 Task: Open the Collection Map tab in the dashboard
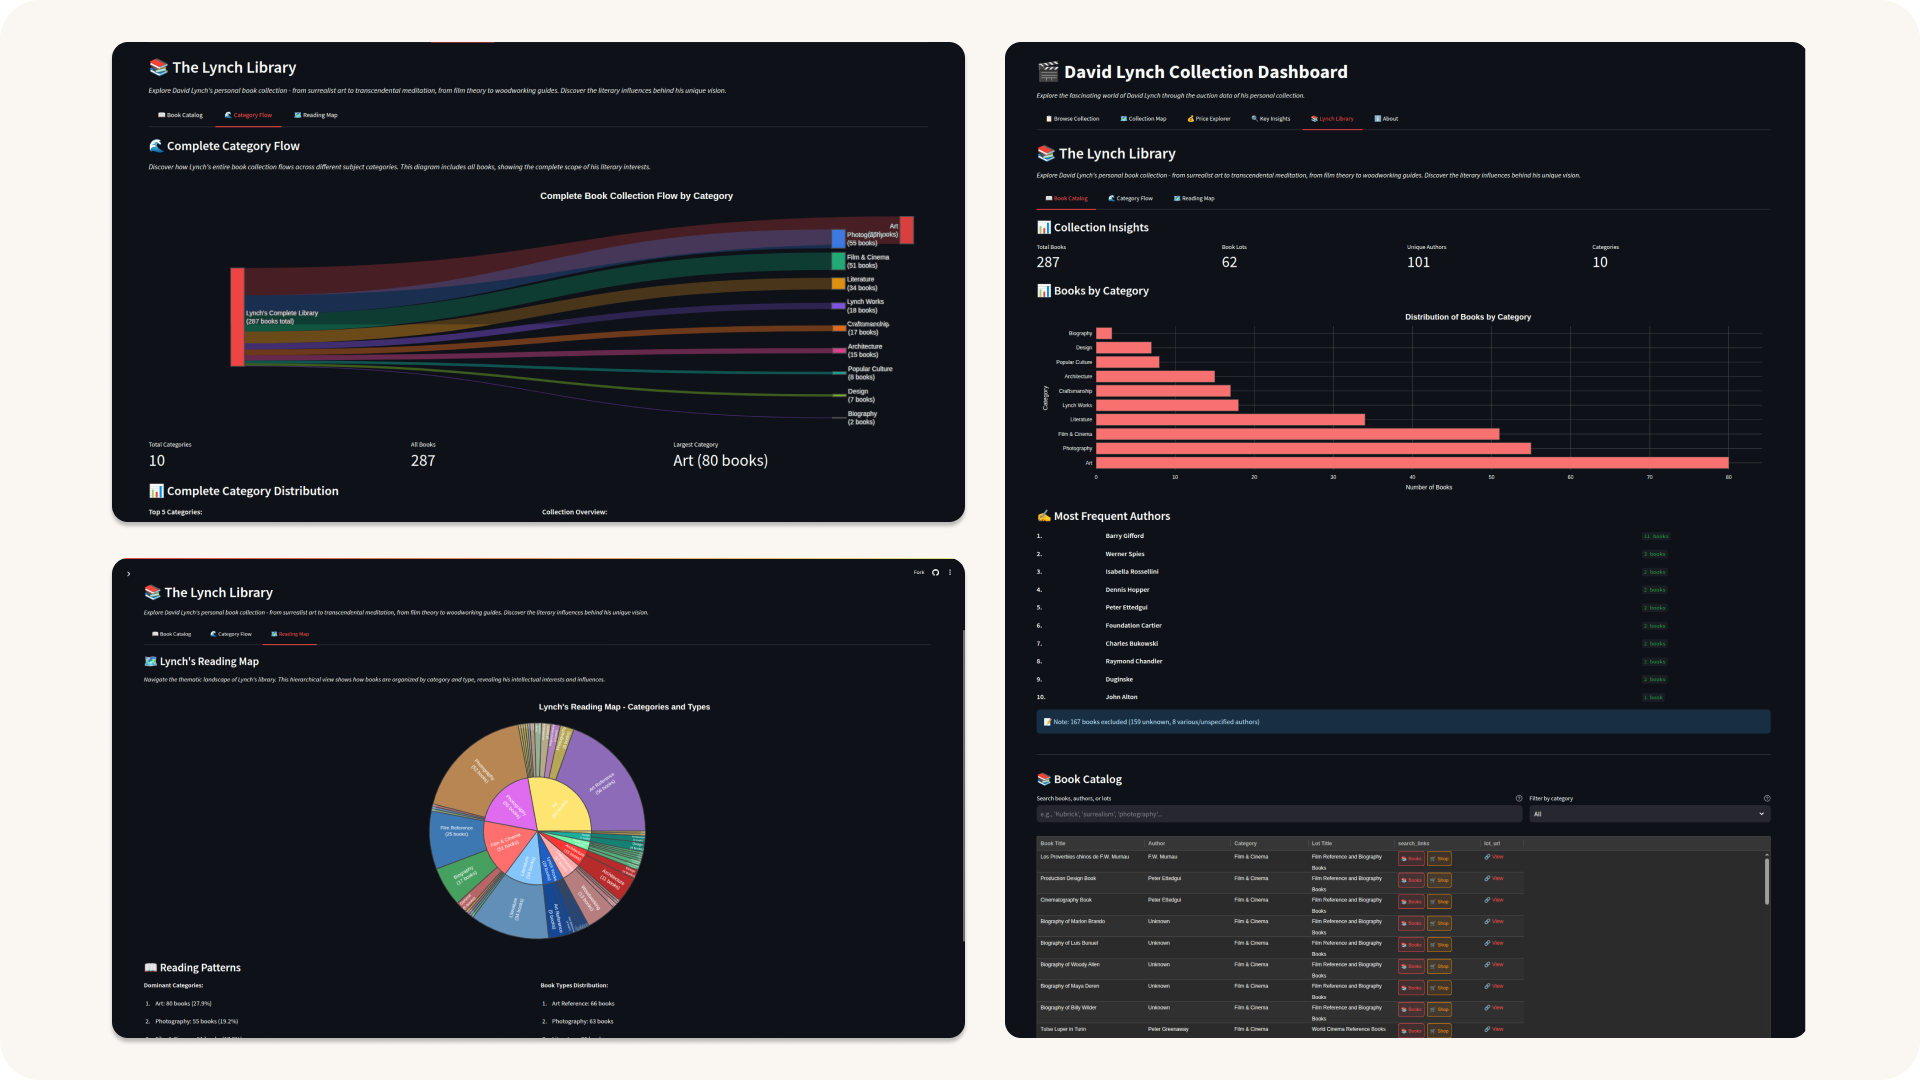pos(1143,119)
